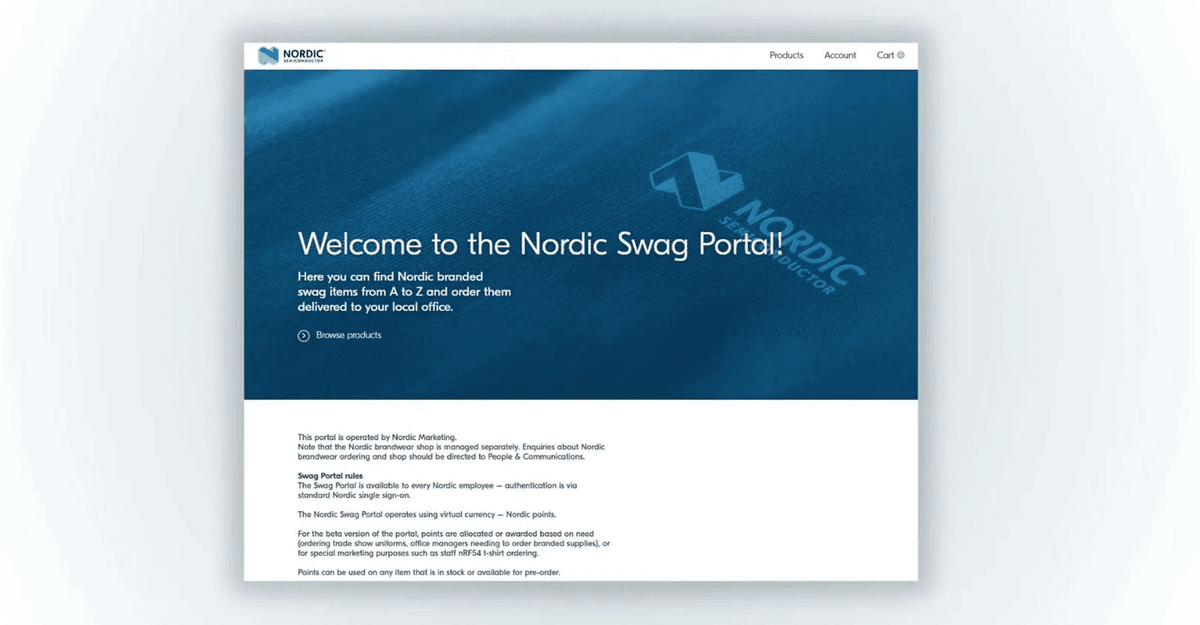
Task: Click the 'operated by Nordic Marketing' line
Action: click(x=377, y=437)
